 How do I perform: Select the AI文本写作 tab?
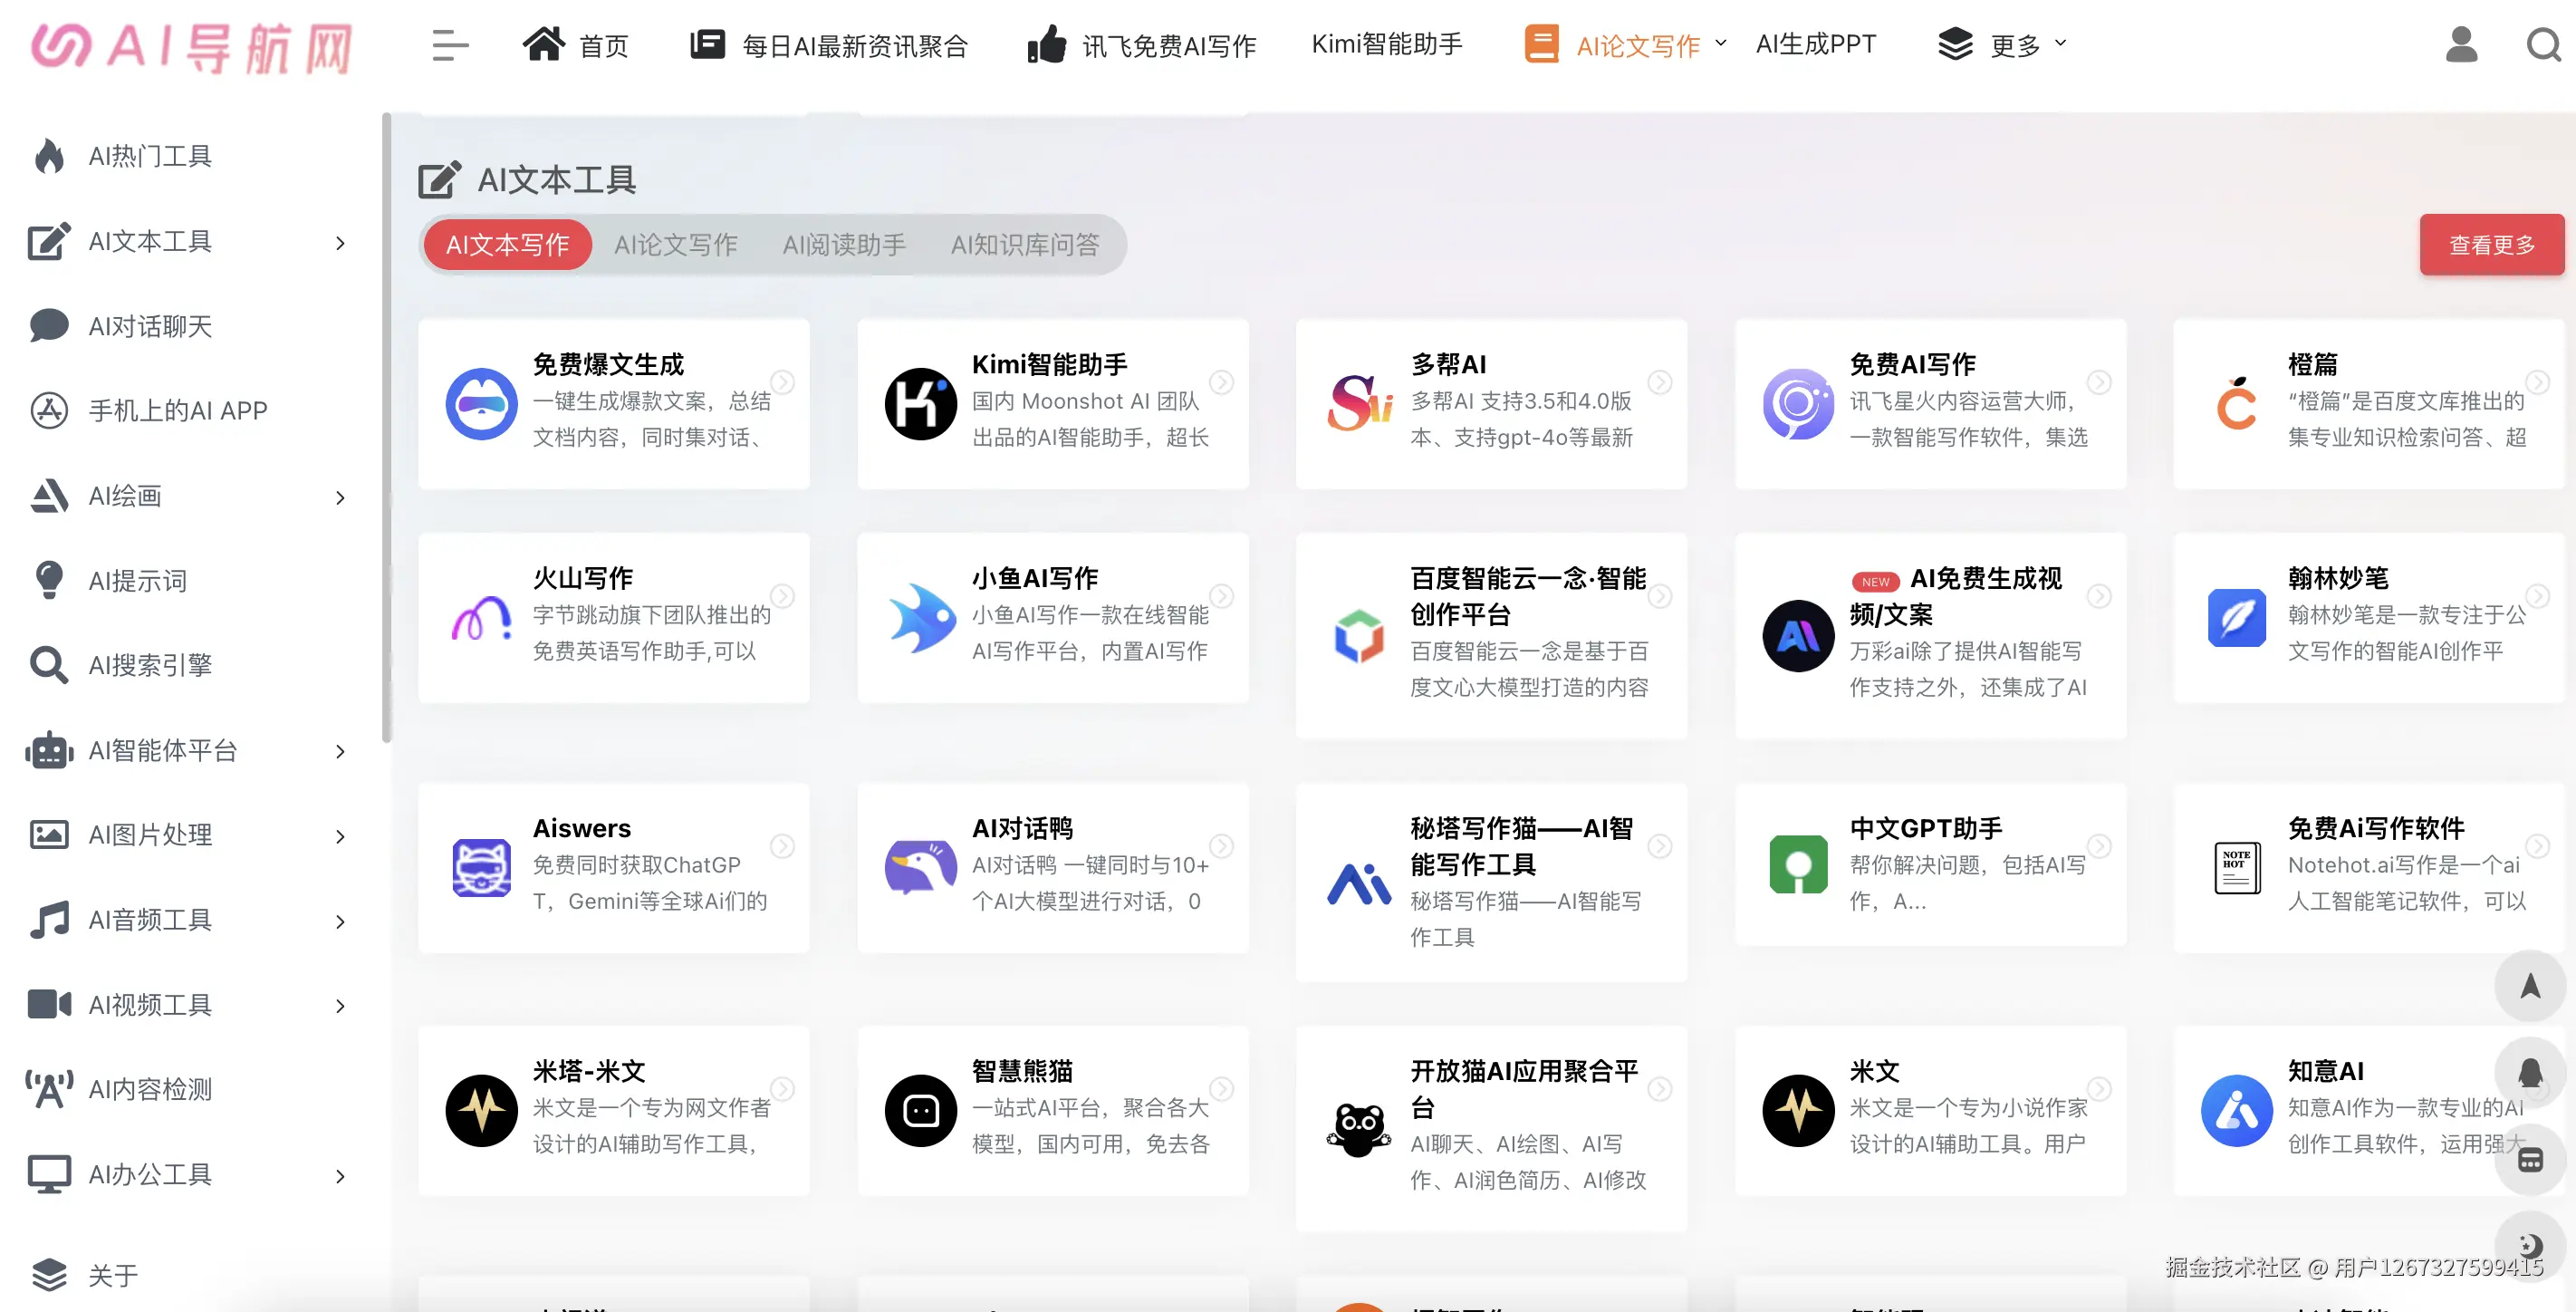point(507,244)
